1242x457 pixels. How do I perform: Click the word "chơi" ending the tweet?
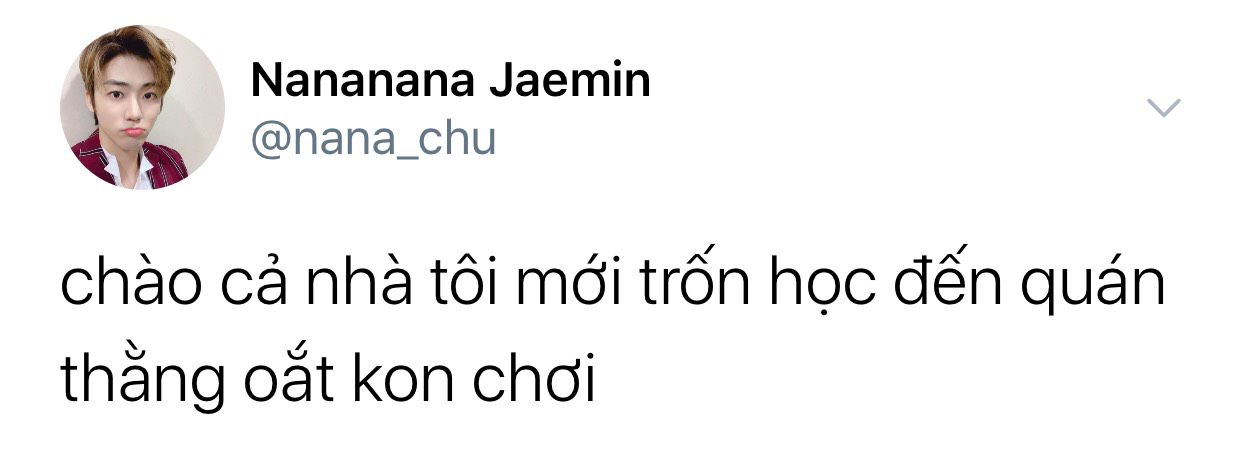point(531,378)
